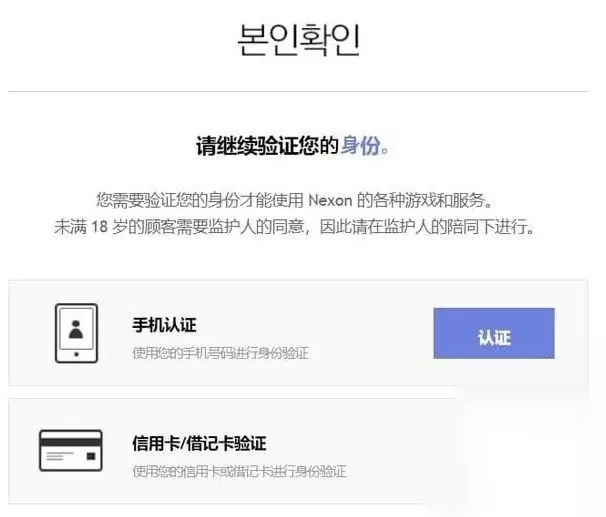Viewport: 606px width, 517px height.
Task: Select the 手机认证 title
Action: pos(164,325)
